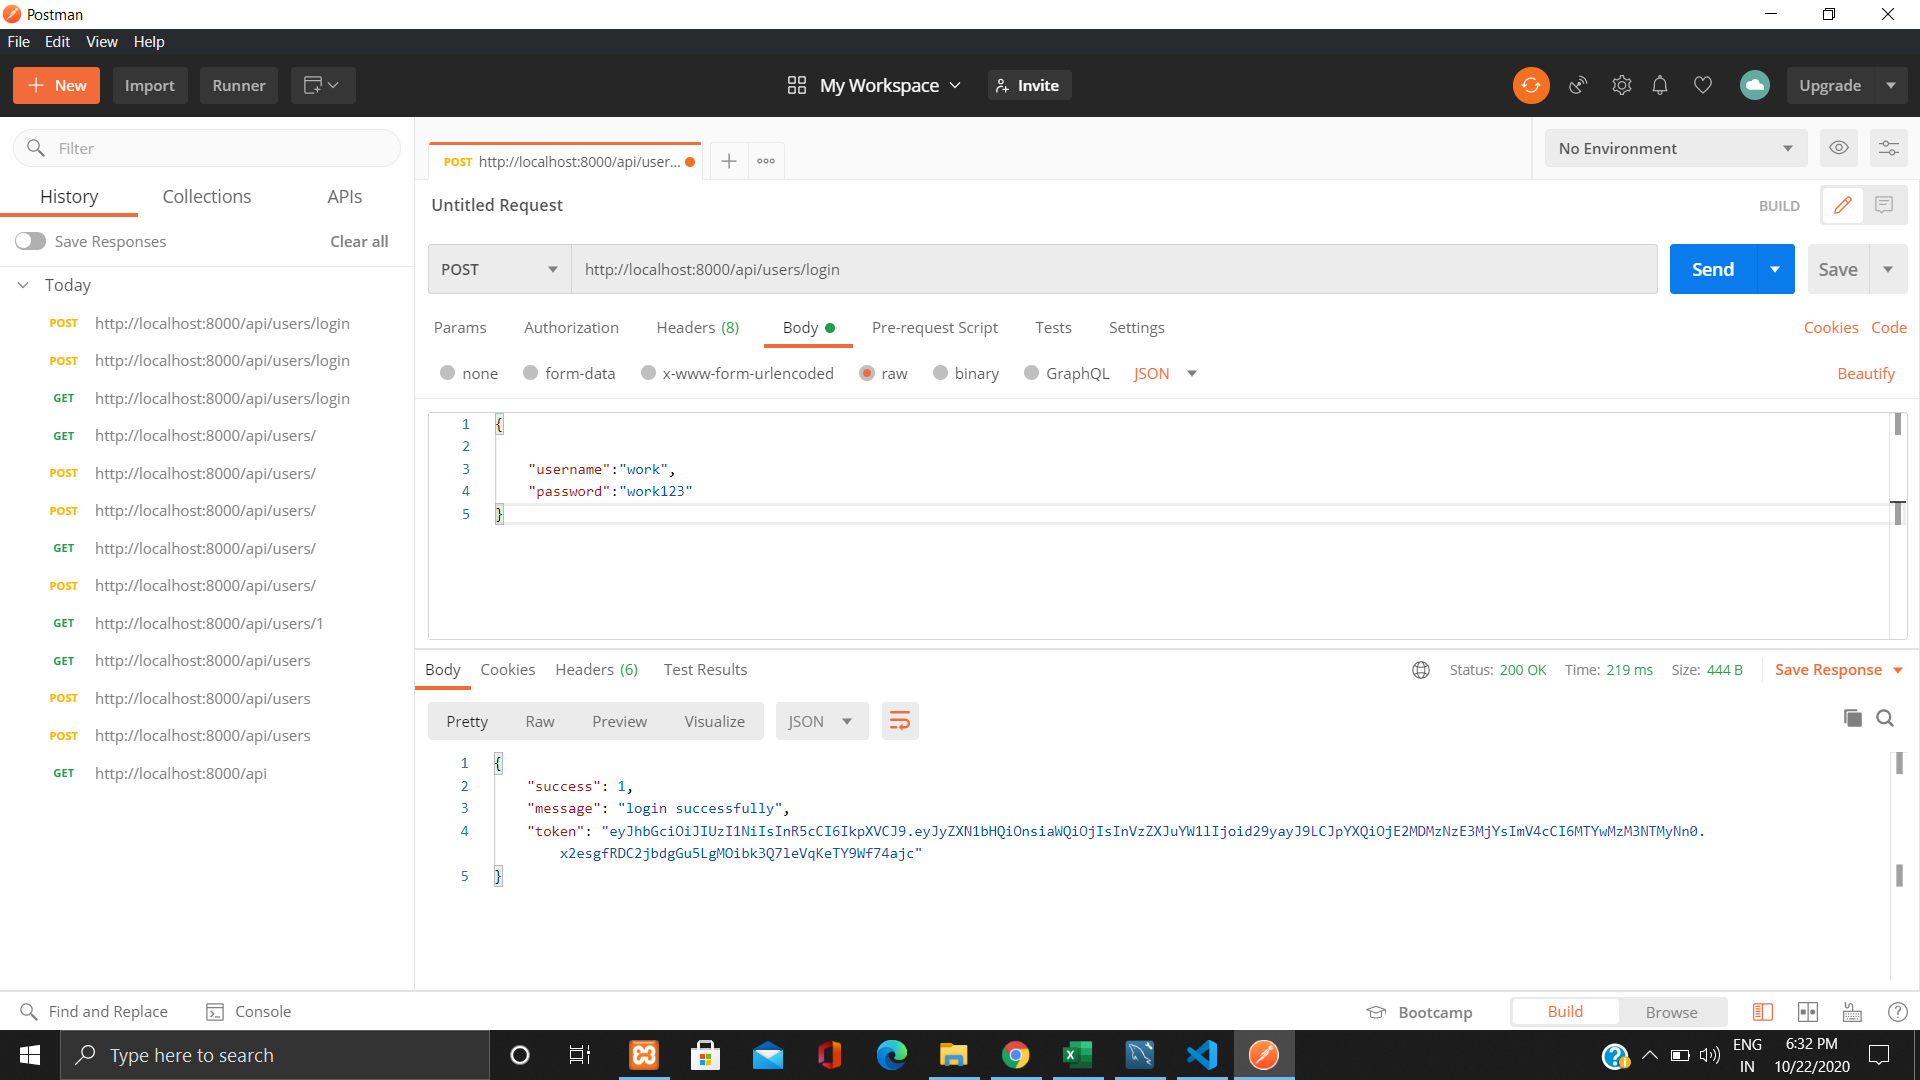The height and width of the screenshot is (1080, 1920).
Task: Collapse the Today history group
Action: pyautogui.click(x=23, y=285)
